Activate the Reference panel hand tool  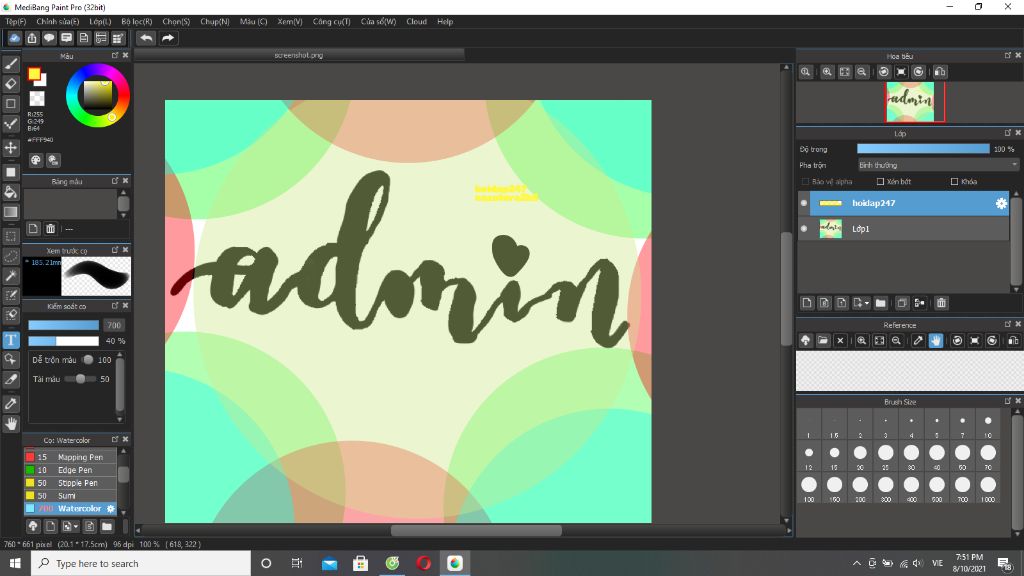(936, 340)
